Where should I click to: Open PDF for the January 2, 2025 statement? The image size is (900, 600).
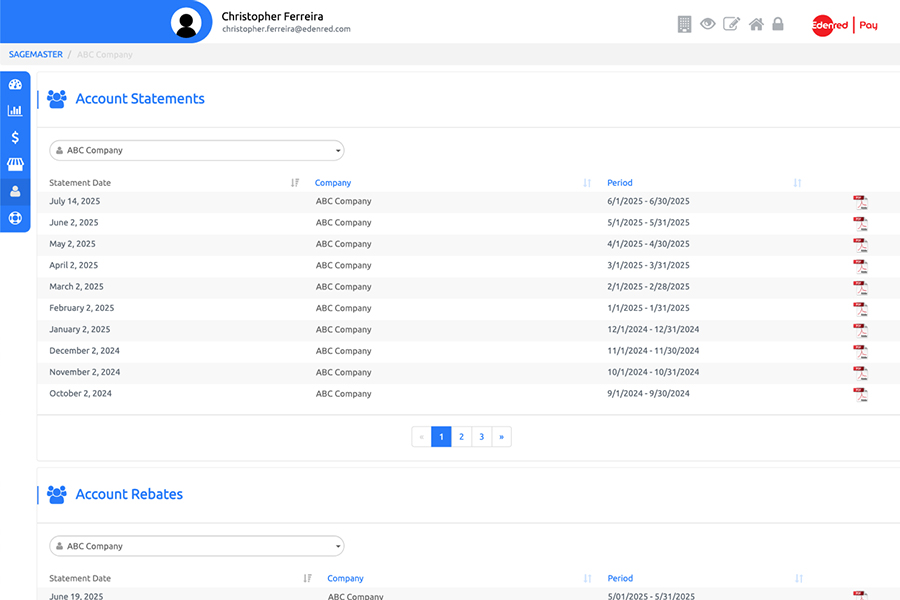tap(860, 330)
